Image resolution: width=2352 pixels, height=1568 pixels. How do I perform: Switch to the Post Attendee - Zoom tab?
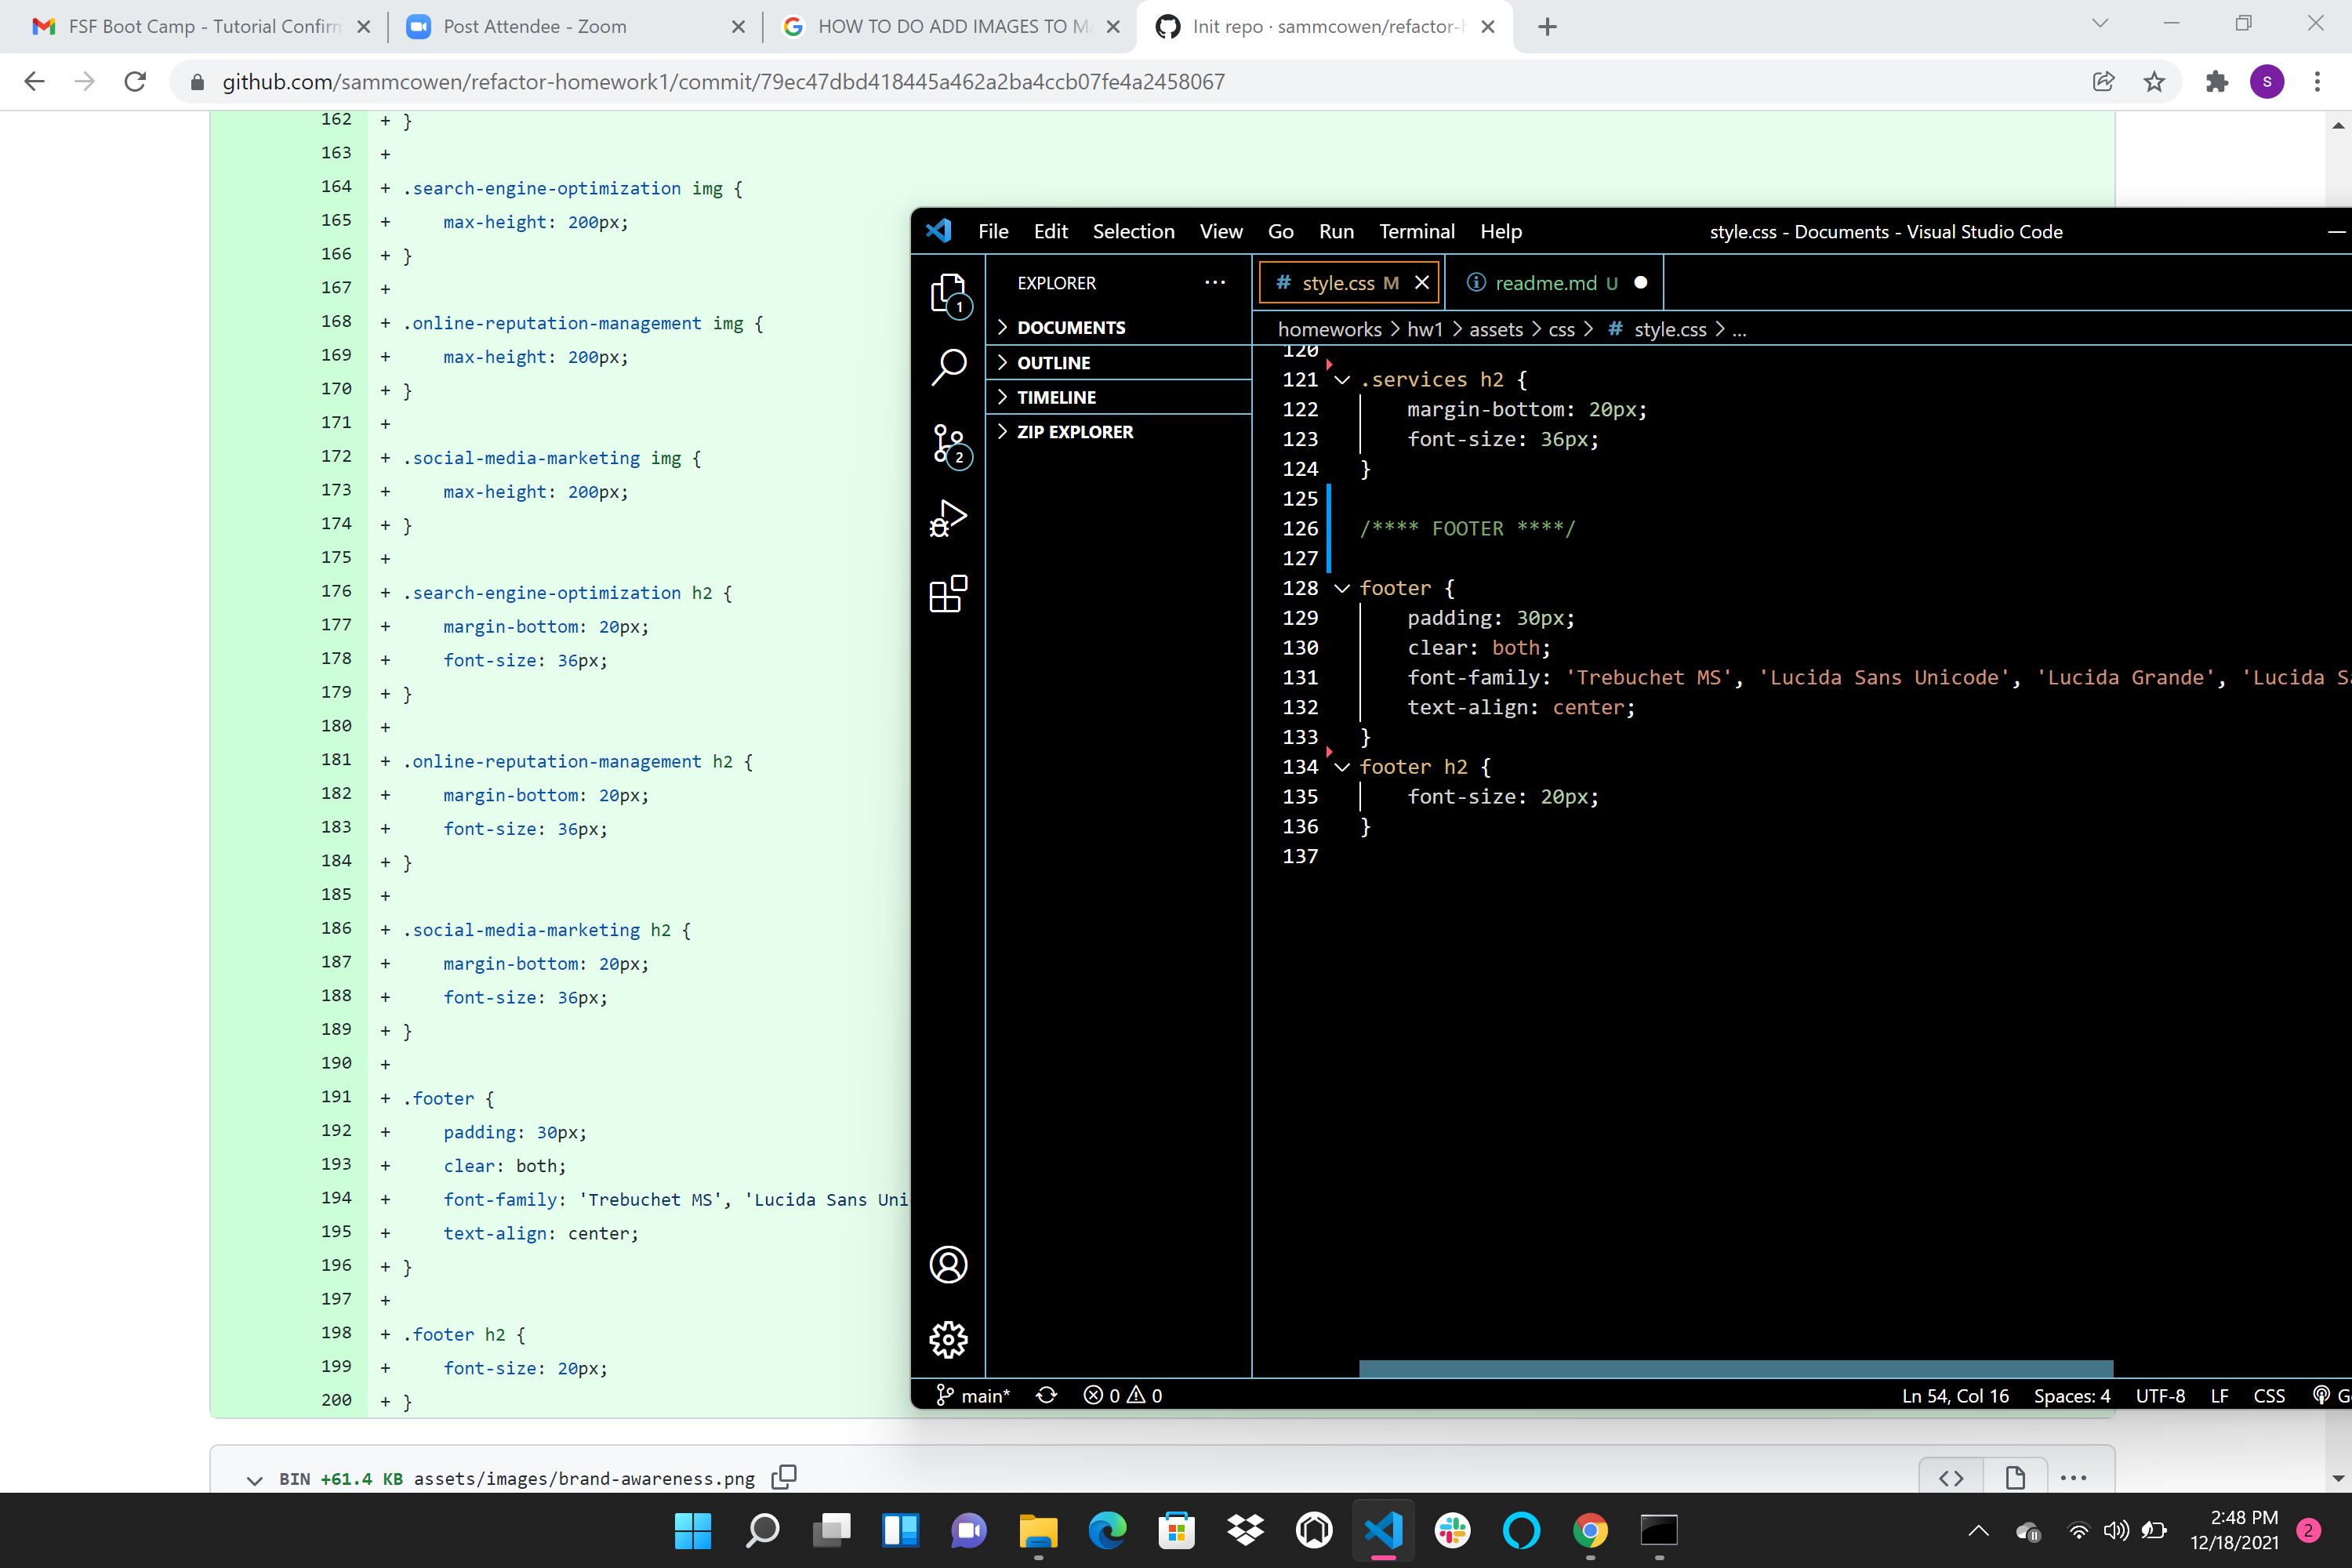[x=576, y=27]
